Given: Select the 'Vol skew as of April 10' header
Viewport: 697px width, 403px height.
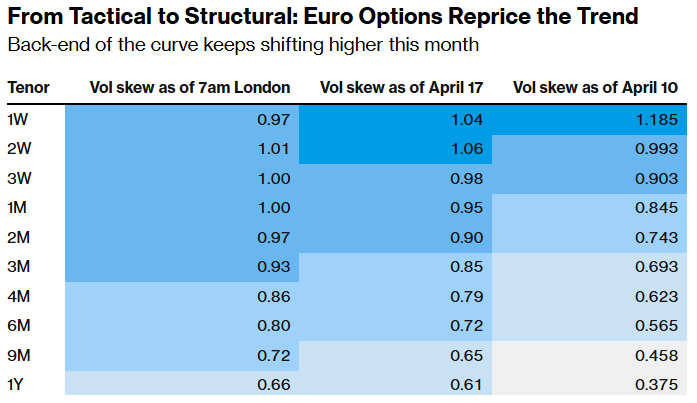Looking at the screenshot, I should pyautogui.click(x=595, y=88).
